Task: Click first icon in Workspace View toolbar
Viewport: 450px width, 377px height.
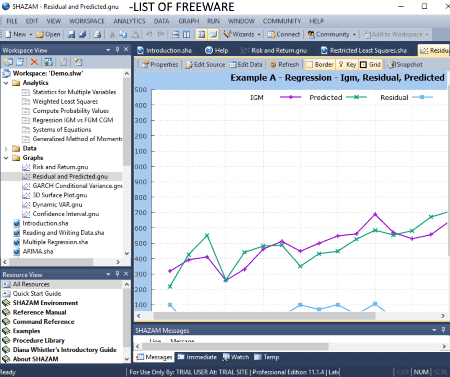Action: [x=8, y=62]
